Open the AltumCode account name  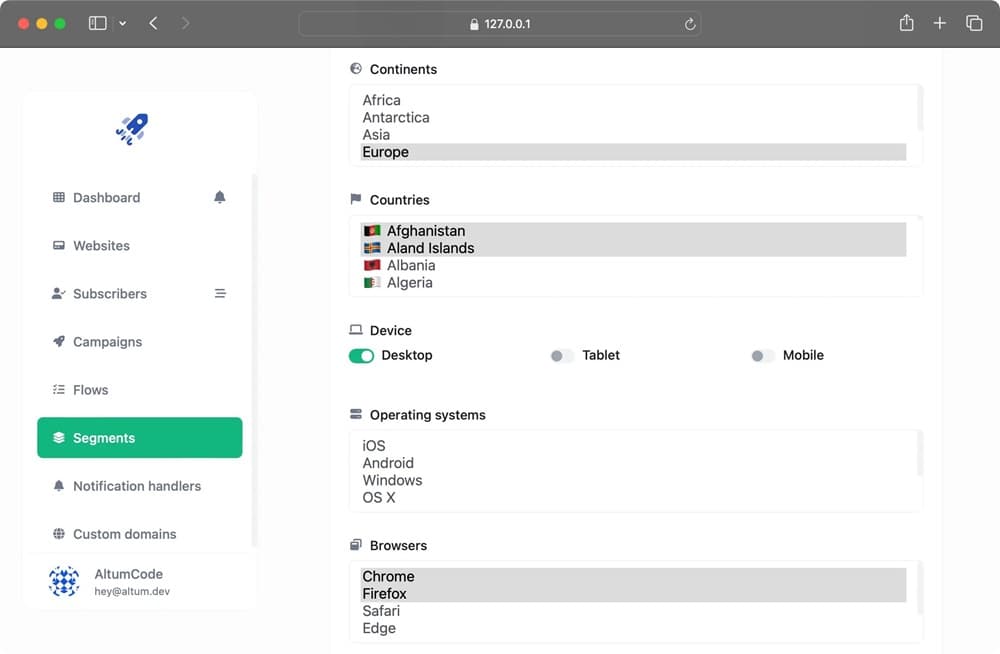[x=128, y=574]
